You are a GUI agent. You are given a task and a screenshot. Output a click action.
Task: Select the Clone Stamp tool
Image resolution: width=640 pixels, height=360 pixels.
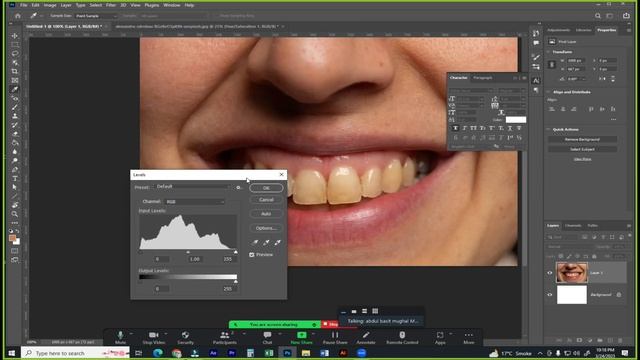point(15,116)
